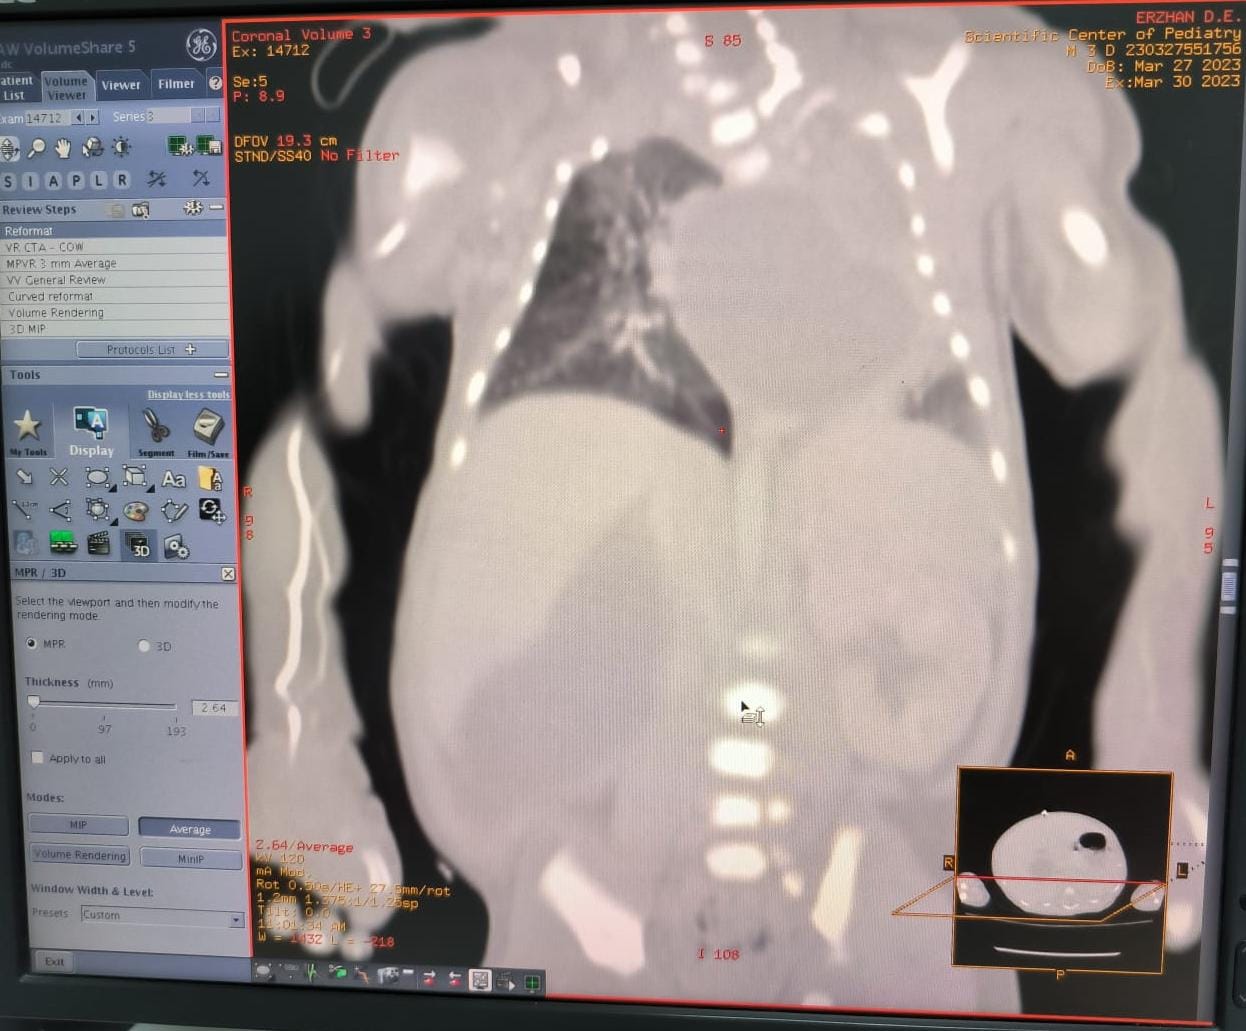Click the Exit button
This screenshot has height=1031, width=1246.
point(54,962)
